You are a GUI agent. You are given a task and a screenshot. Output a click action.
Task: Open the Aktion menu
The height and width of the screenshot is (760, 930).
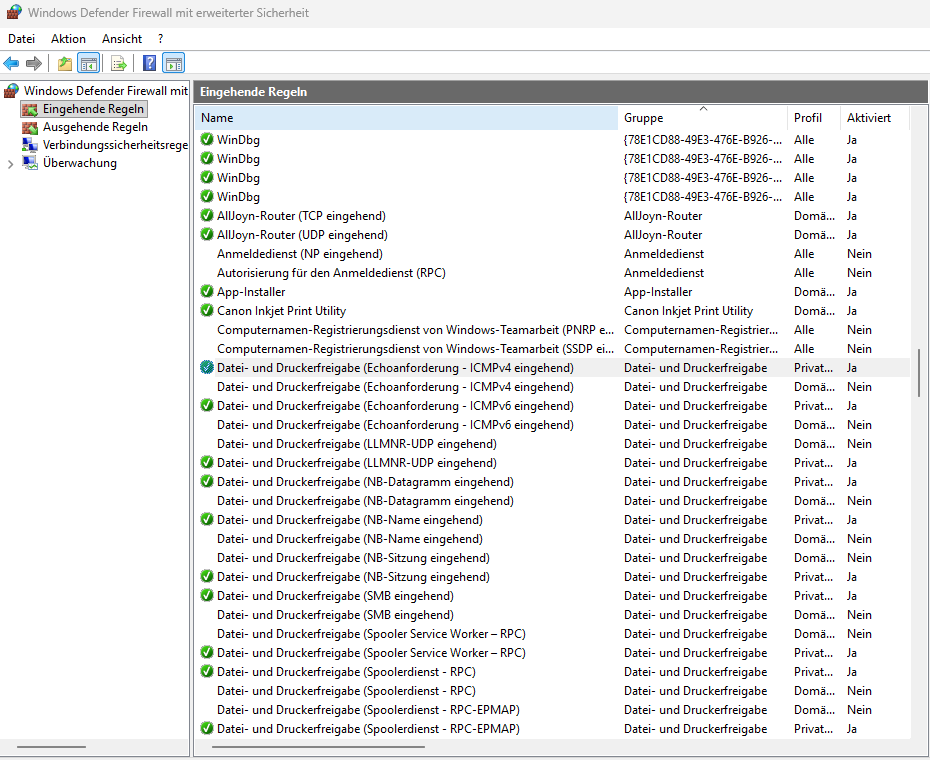click(x=68, y=39)
